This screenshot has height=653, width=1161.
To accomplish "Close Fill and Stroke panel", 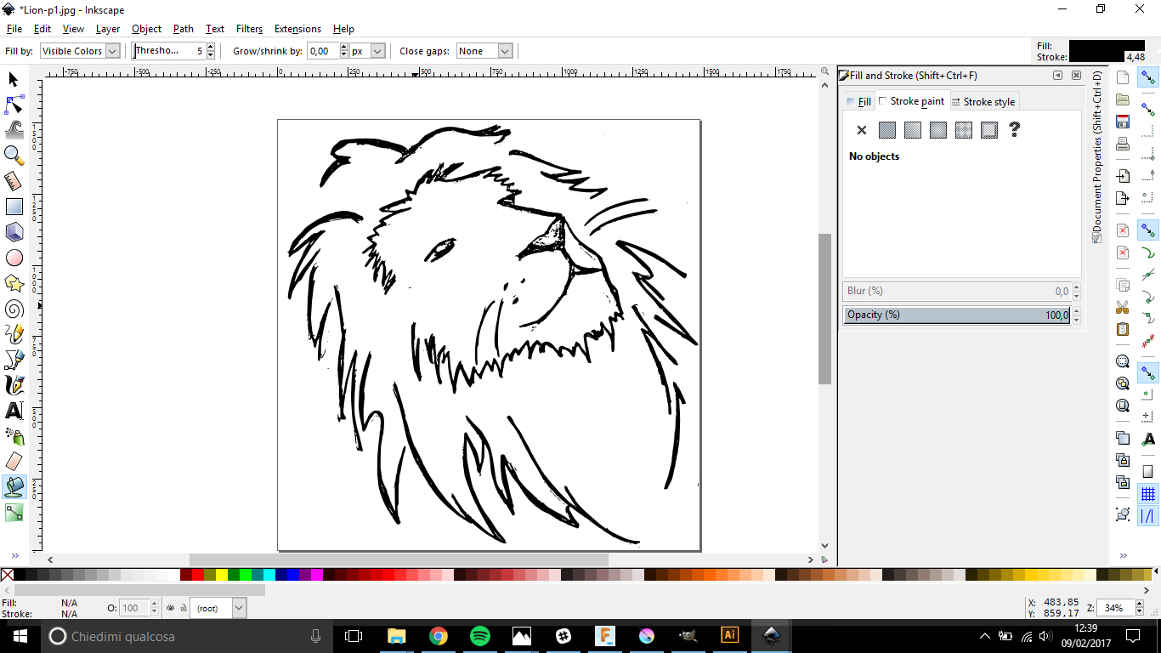I will [x=1076, y=76].
